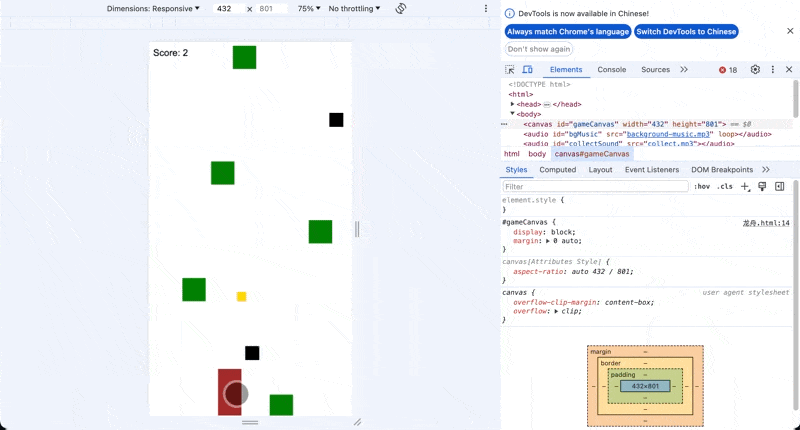Image resolution: width=800 pixels, height=430 pixels.
Task: Open DevTools settings gear
Action: pos(755,70)
